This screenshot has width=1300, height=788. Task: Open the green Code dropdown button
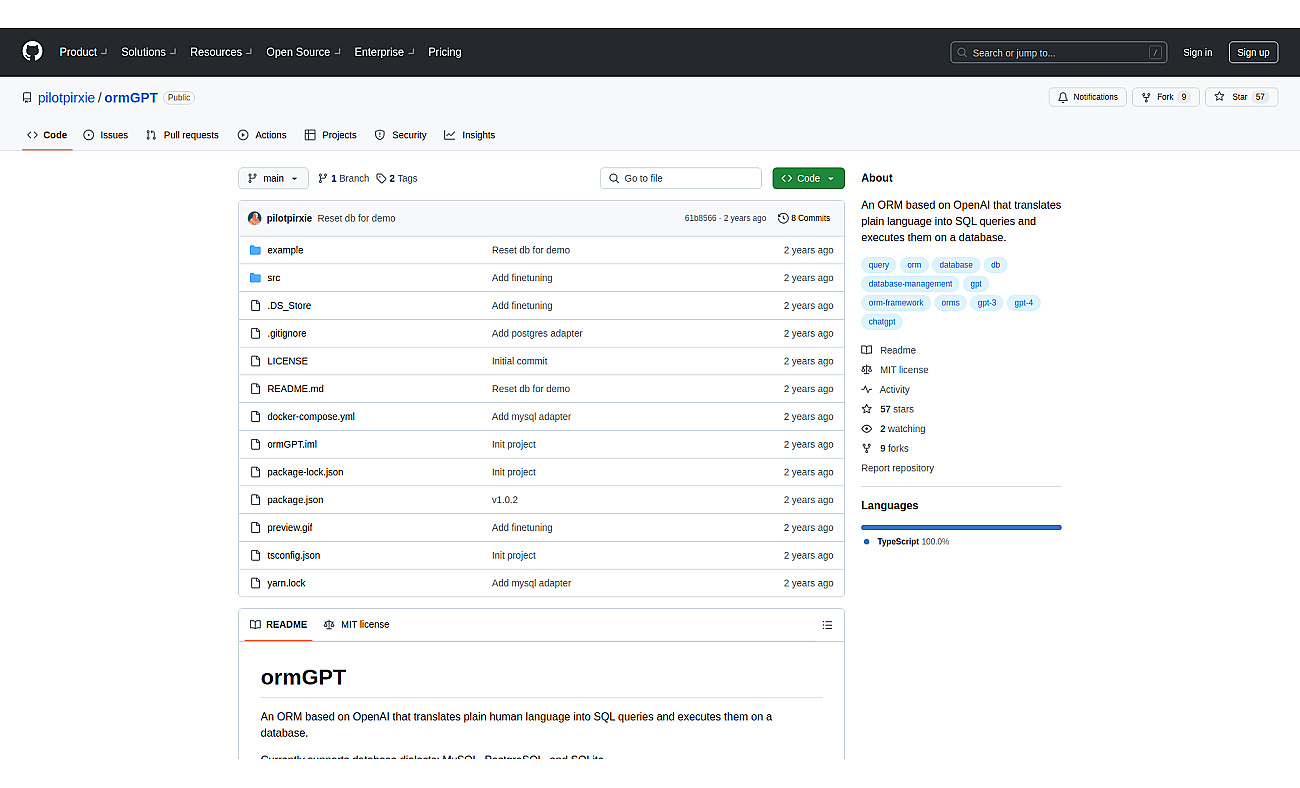tap(808, 178)
